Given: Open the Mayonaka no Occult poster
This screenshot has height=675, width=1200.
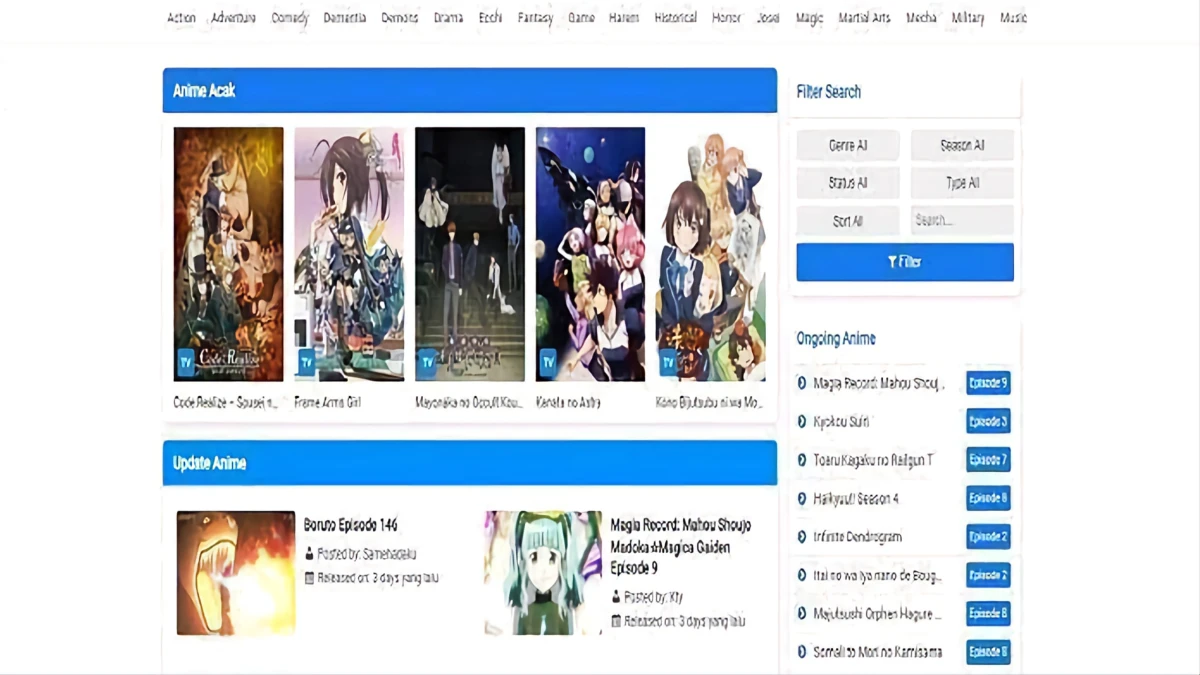Looking at the screenshot, I should click(470, 254).
